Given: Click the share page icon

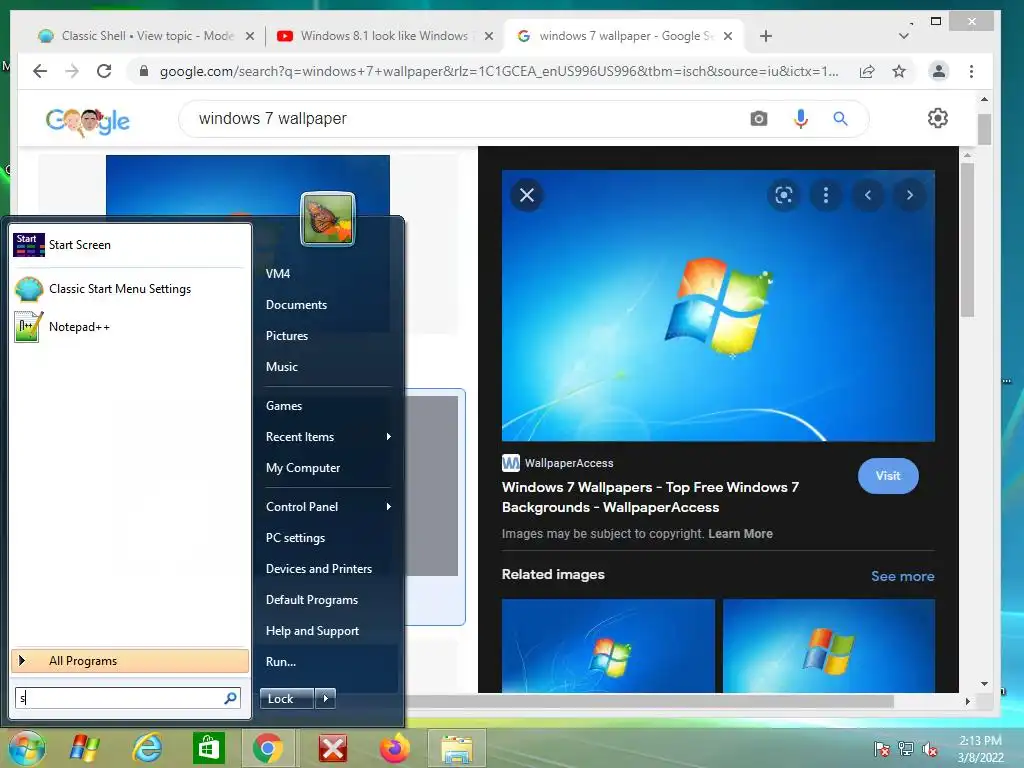Looking at the screenshot, I should point(867,71).
